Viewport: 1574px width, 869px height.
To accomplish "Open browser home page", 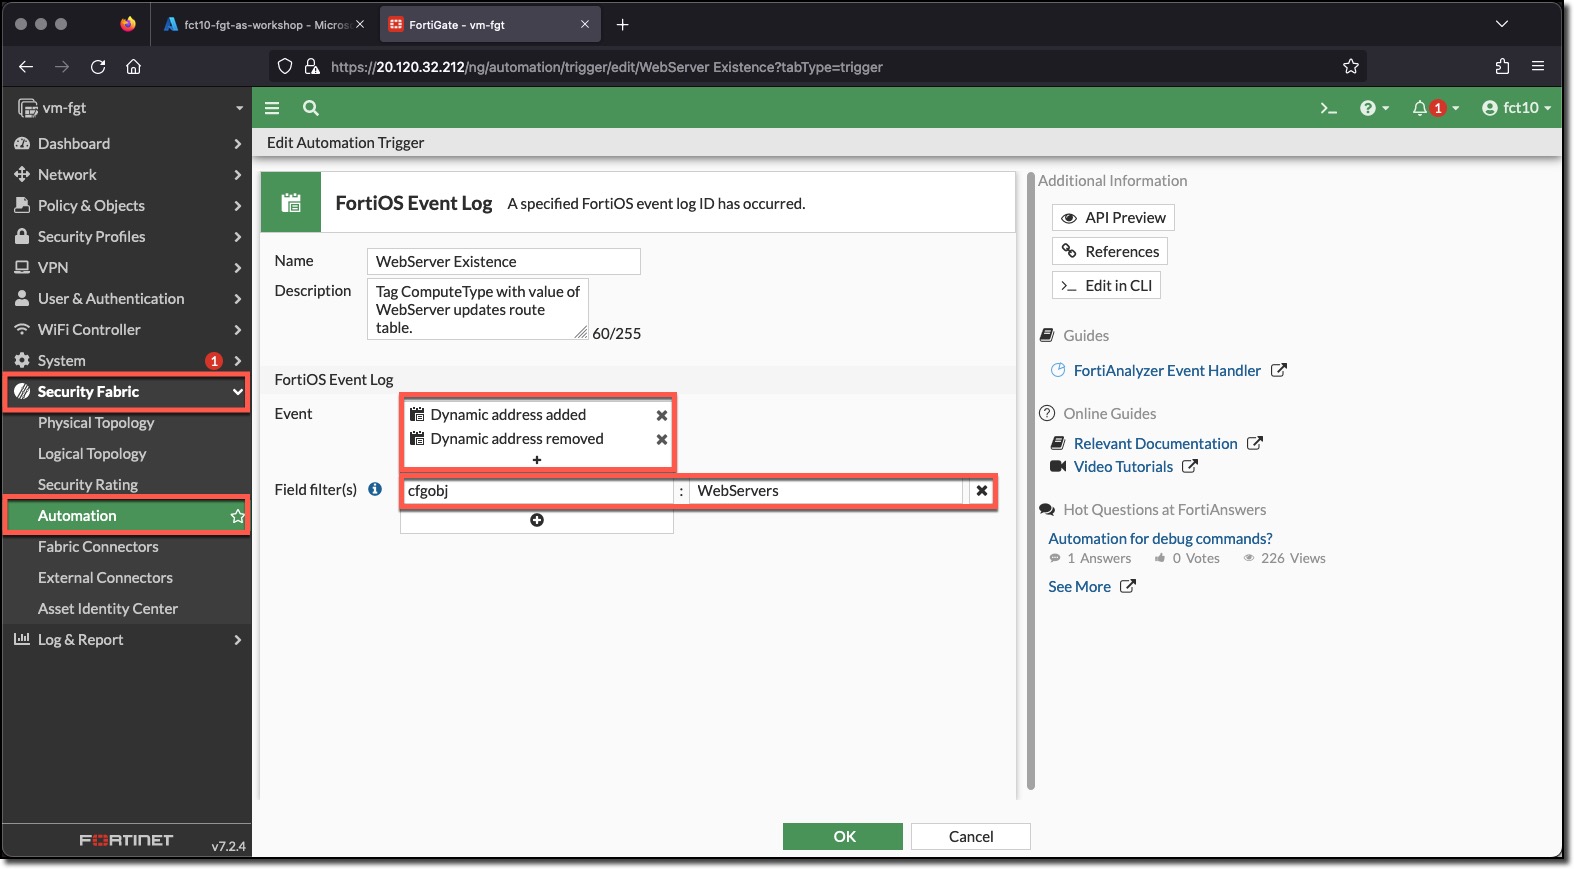I will (x=134, y=67).
